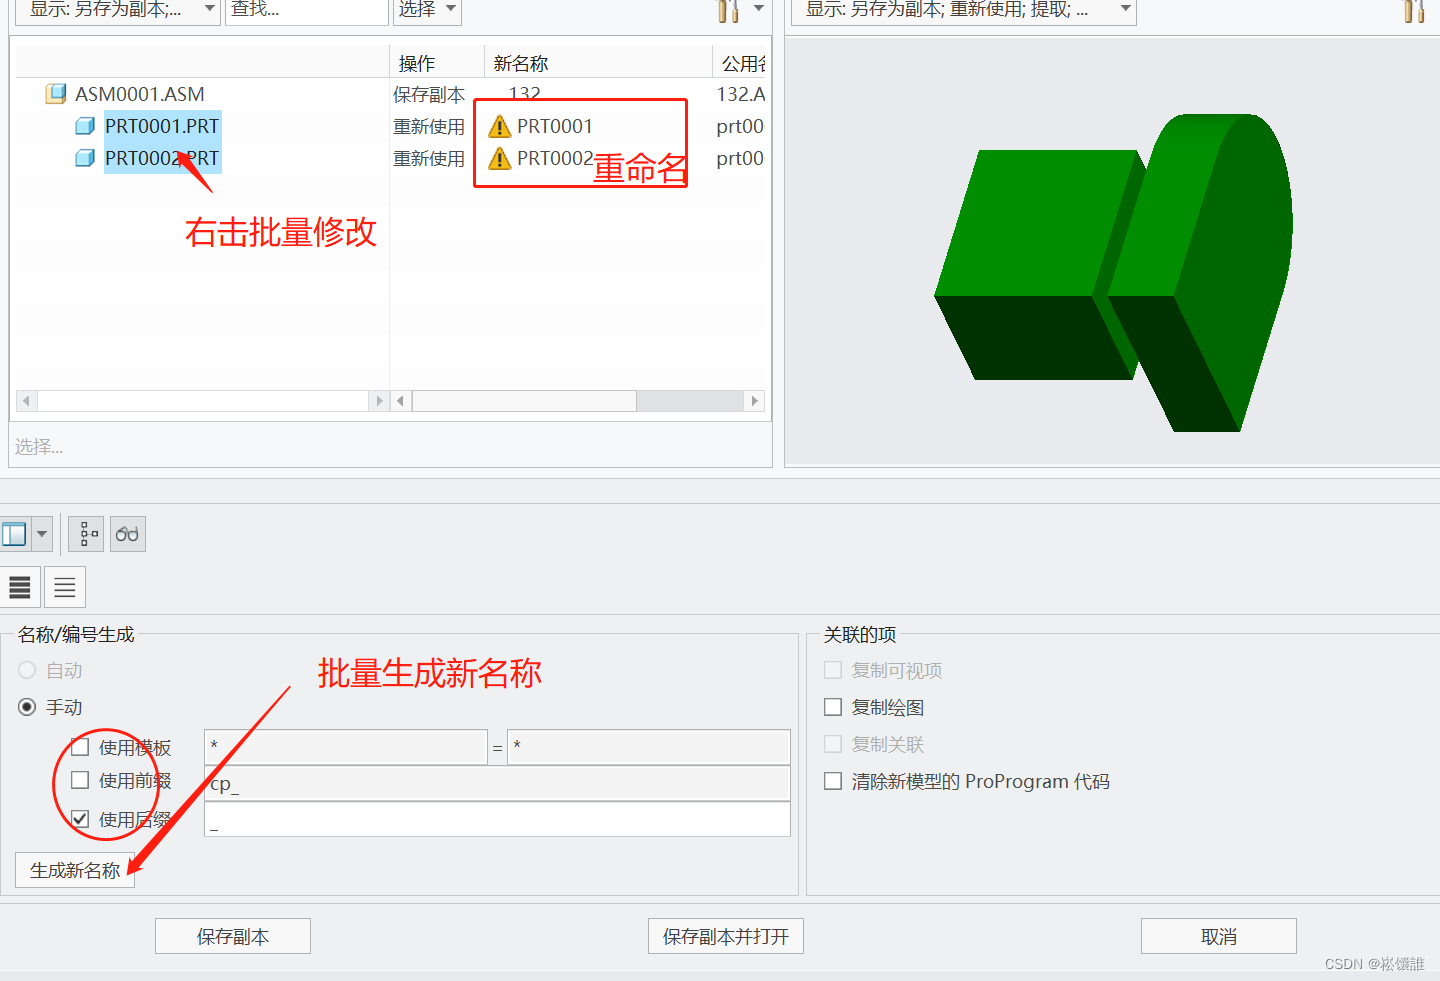
Task: Toggle the 复制关联 checkbox
Action: pyautogui.click(x=833, y=744)
